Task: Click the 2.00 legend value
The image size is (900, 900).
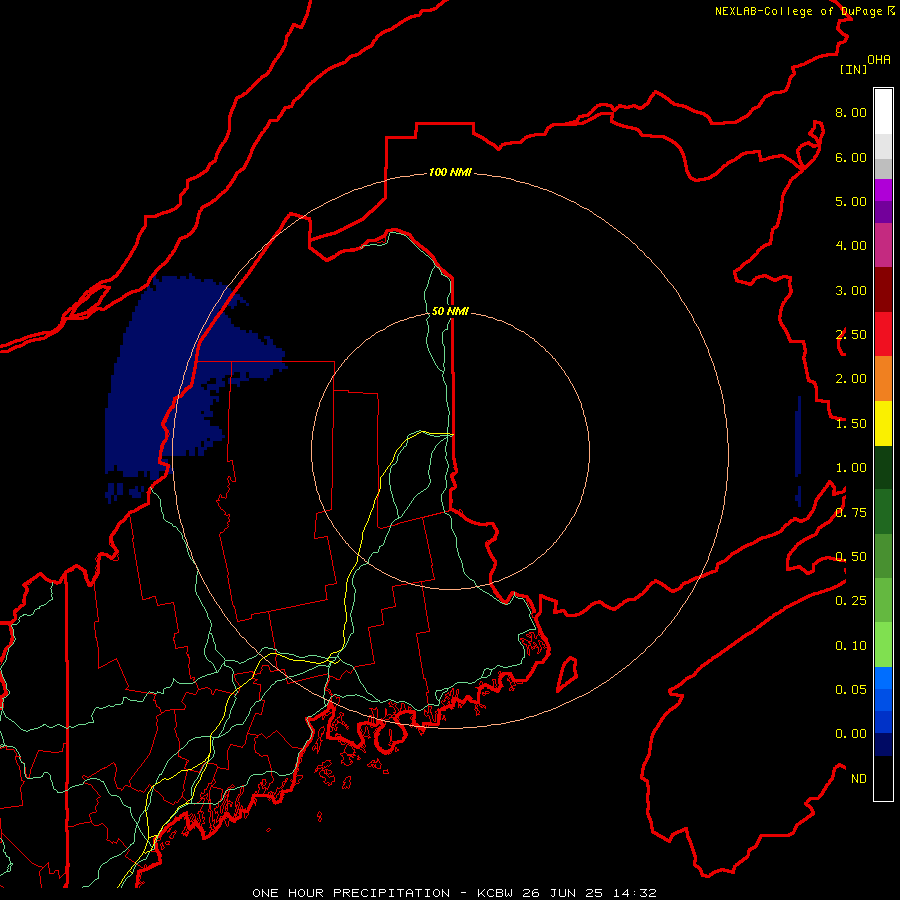Action: [851, 379]
